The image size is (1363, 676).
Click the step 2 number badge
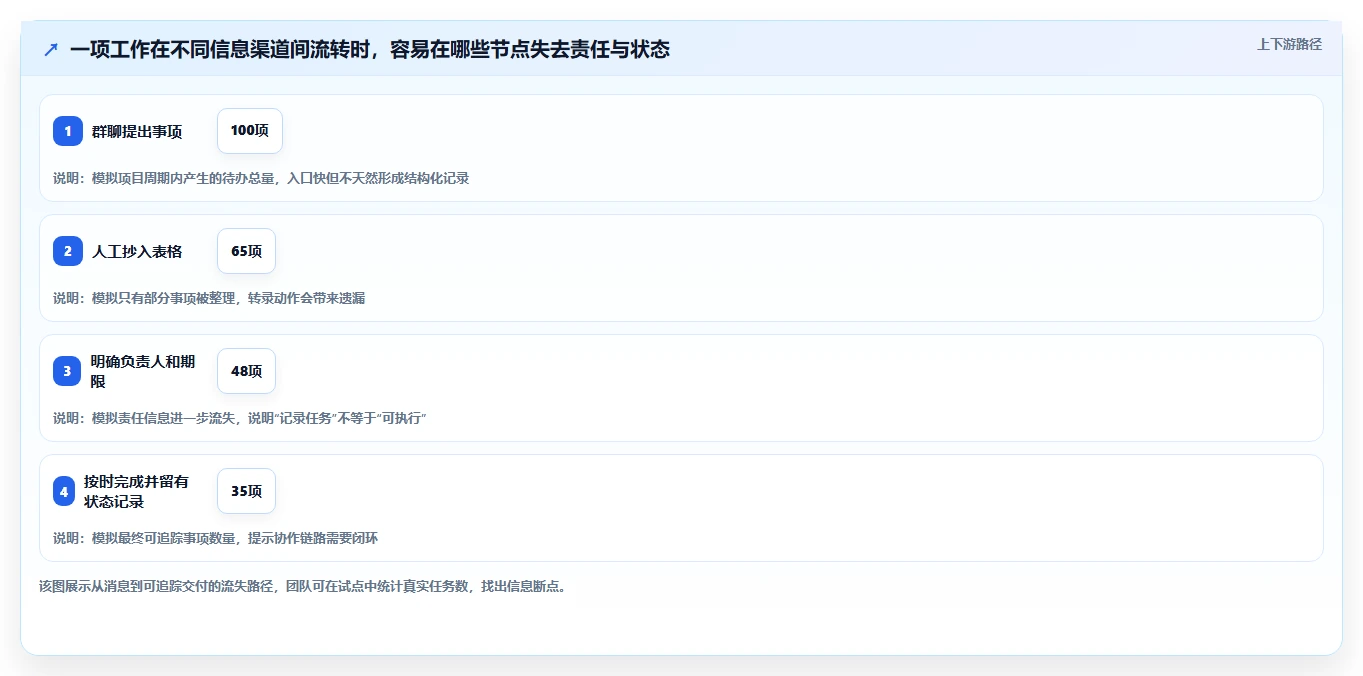[68, 251]
